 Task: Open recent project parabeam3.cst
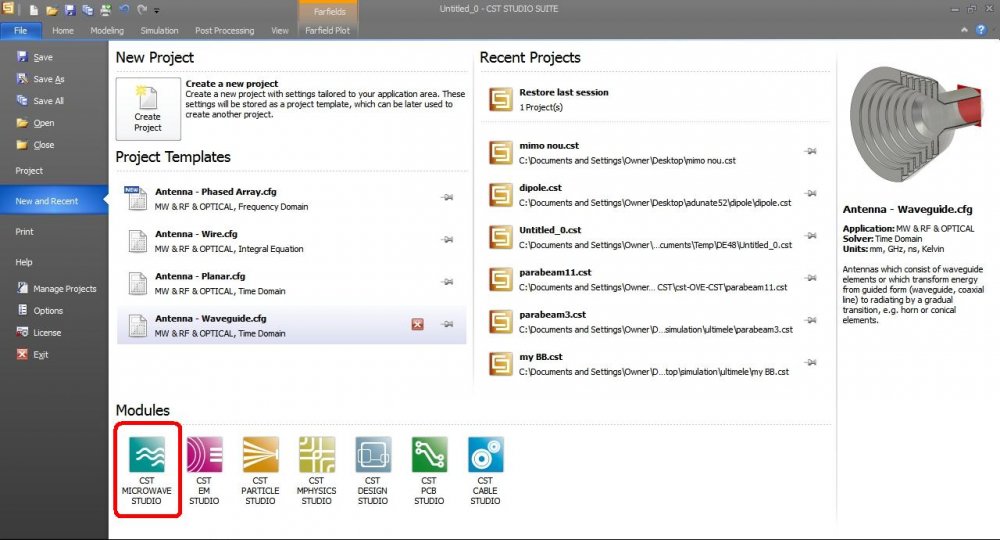(655, 322)
